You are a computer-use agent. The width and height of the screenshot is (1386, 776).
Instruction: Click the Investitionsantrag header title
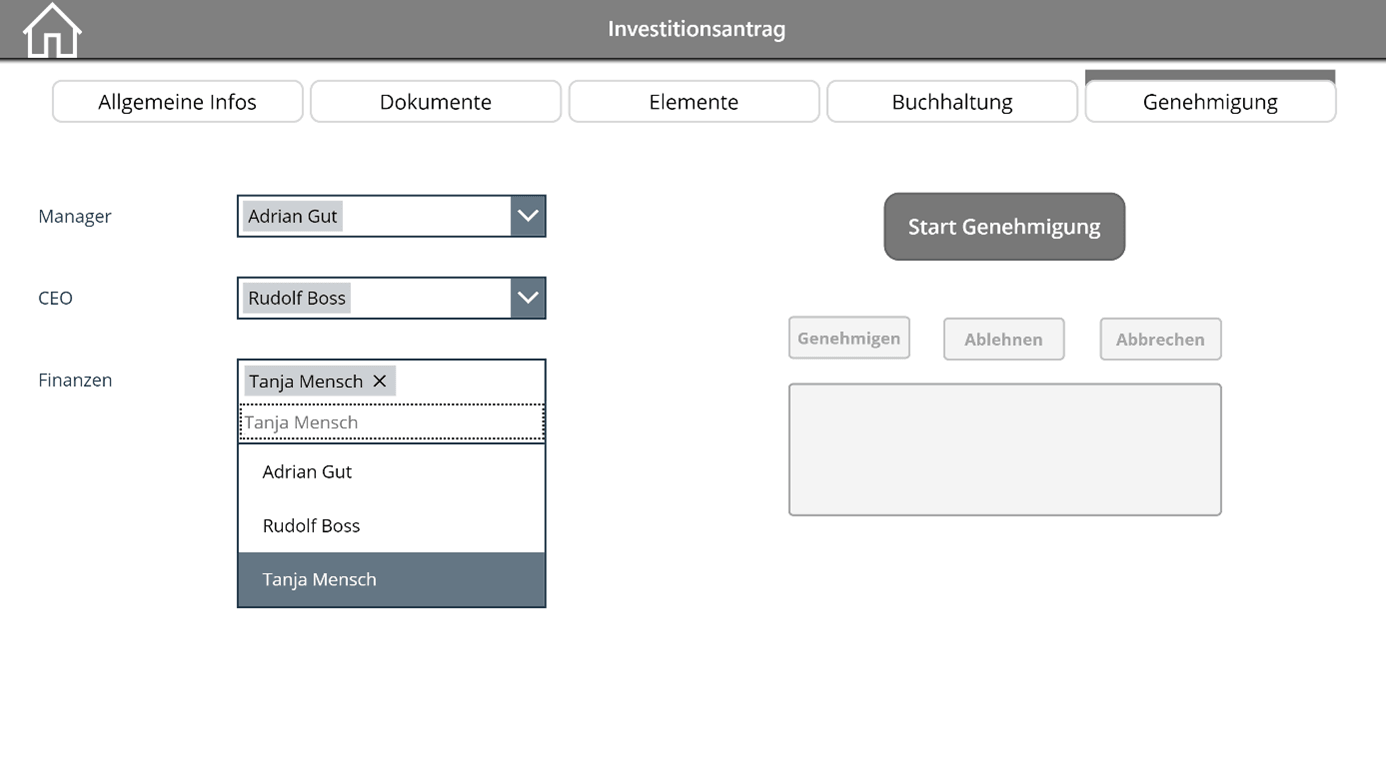click(697, 29)
